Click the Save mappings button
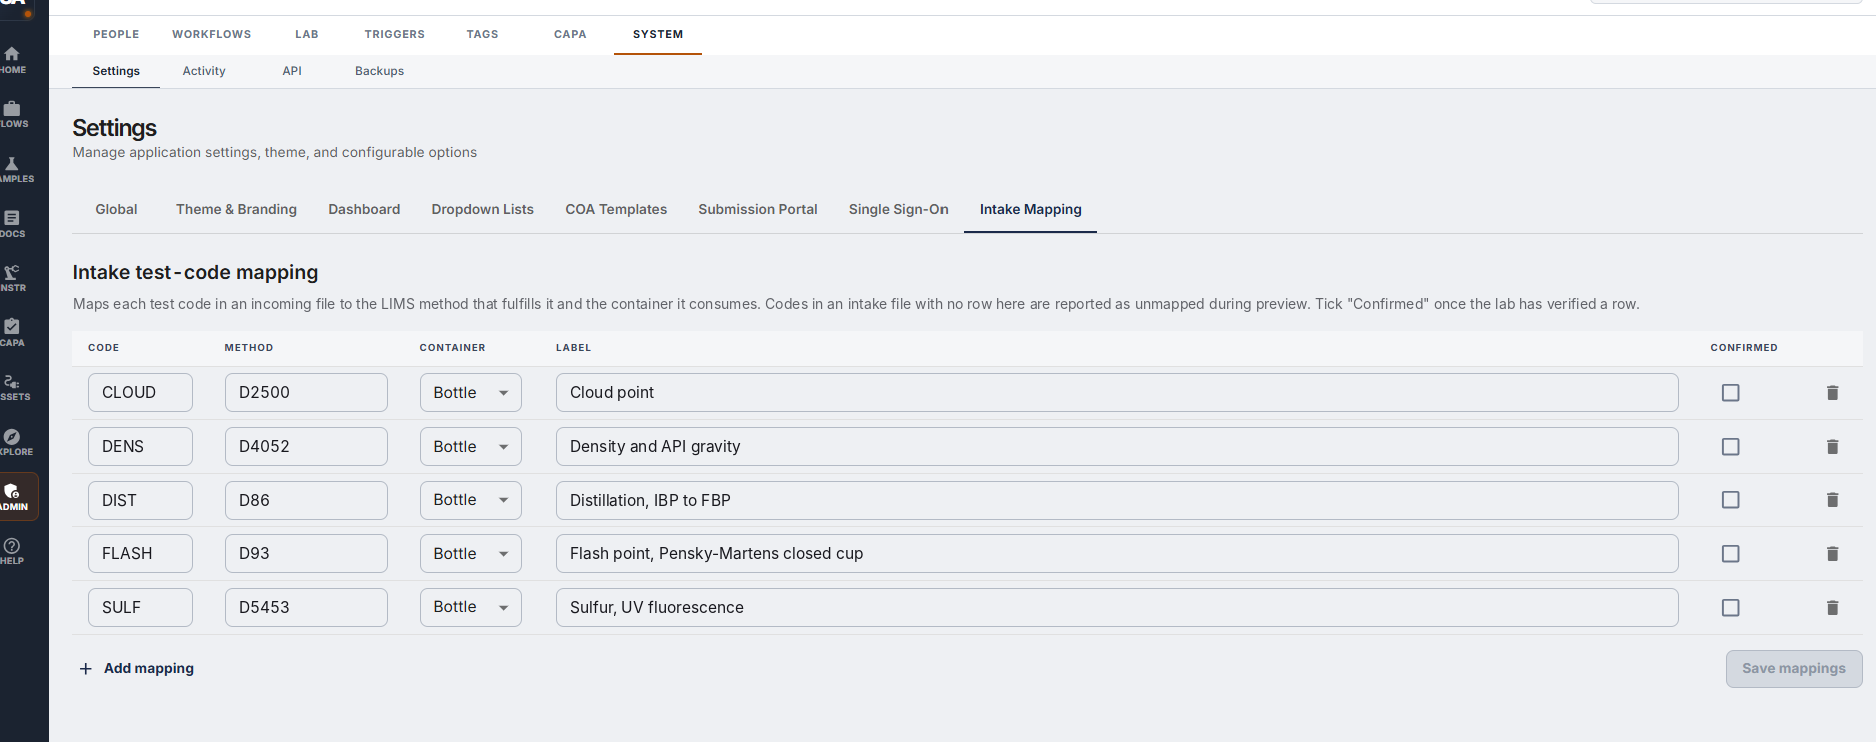 point(1794,669)
